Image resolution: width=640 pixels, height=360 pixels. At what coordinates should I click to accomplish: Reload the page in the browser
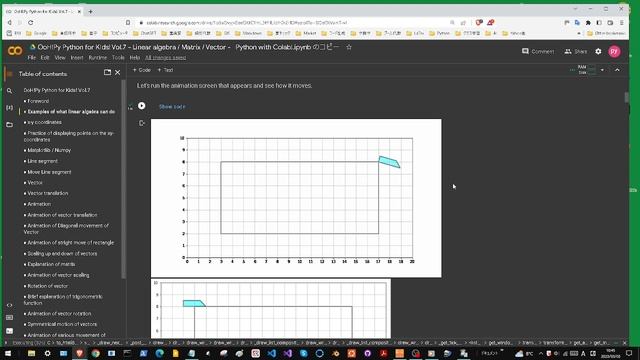point(31,23)
